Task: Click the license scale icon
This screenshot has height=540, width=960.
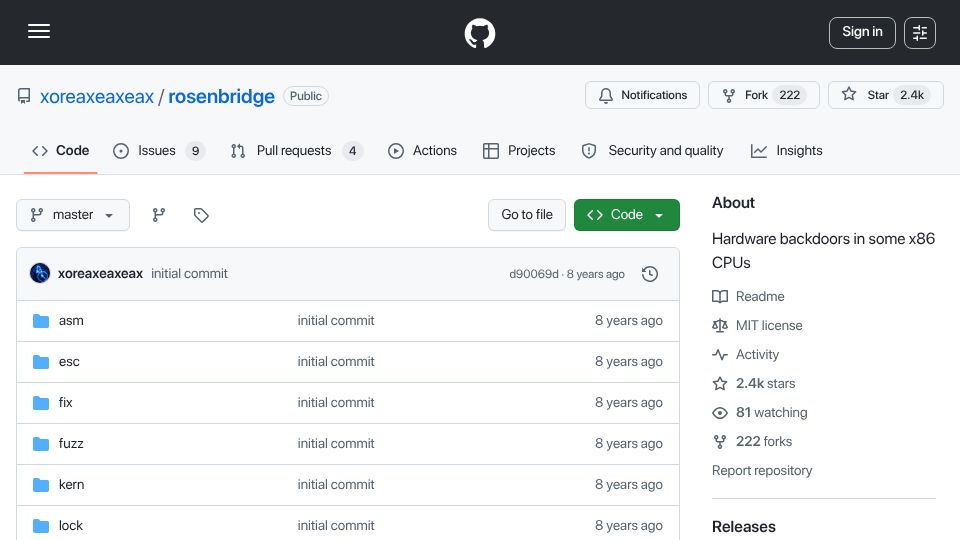Action: 720,326
